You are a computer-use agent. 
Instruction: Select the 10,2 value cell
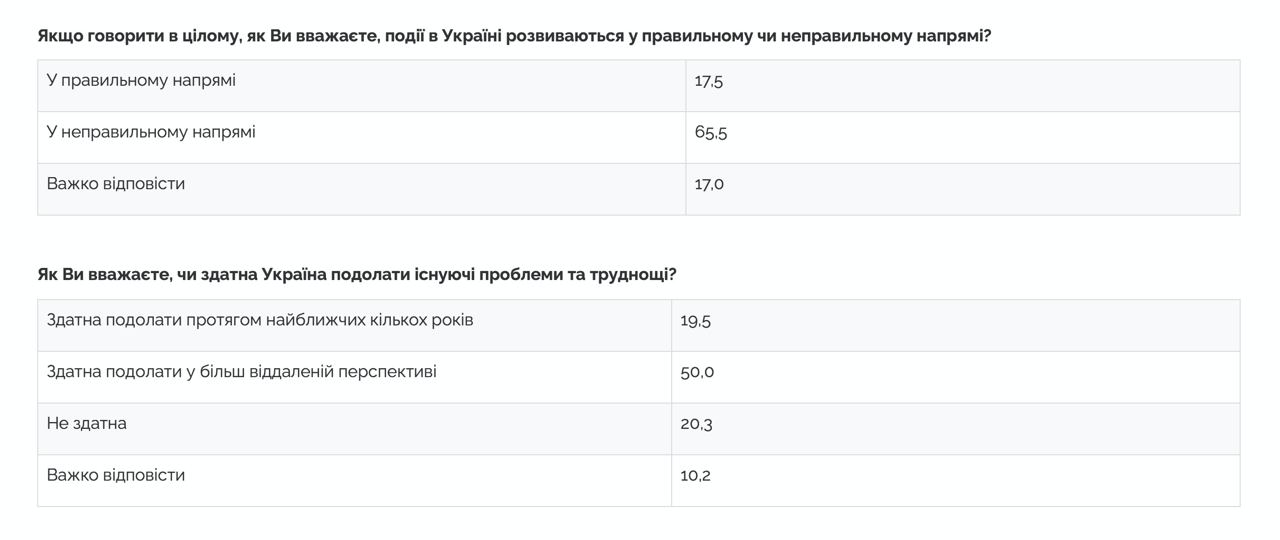tap(695, 476)
